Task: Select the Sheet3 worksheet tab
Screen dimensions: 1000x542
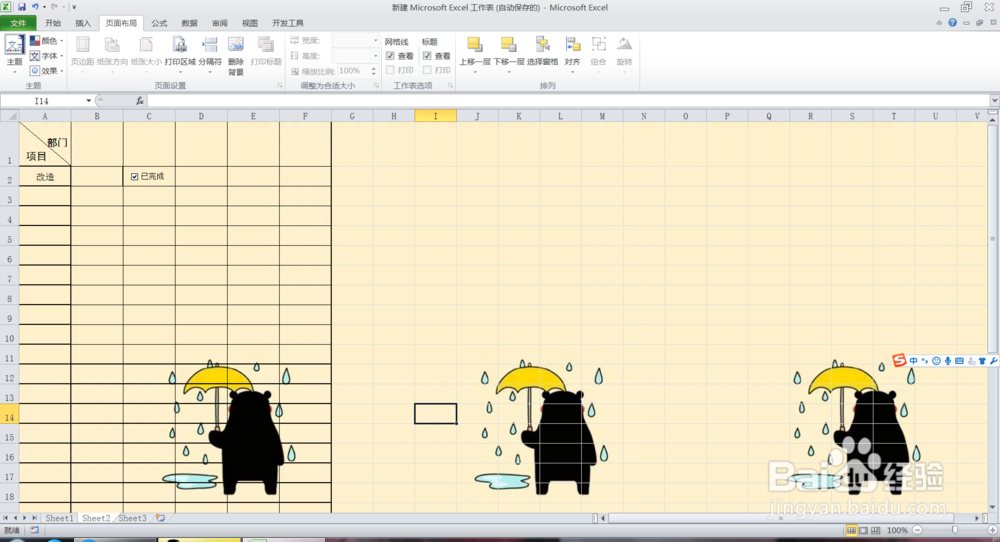Action: [133, 518]
